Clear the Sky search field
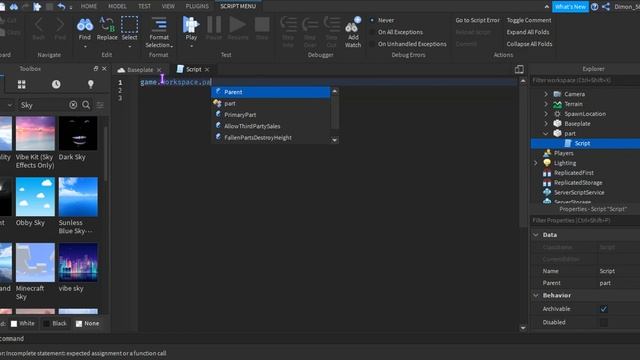The image size is (640, 360). tap(73, 105)
